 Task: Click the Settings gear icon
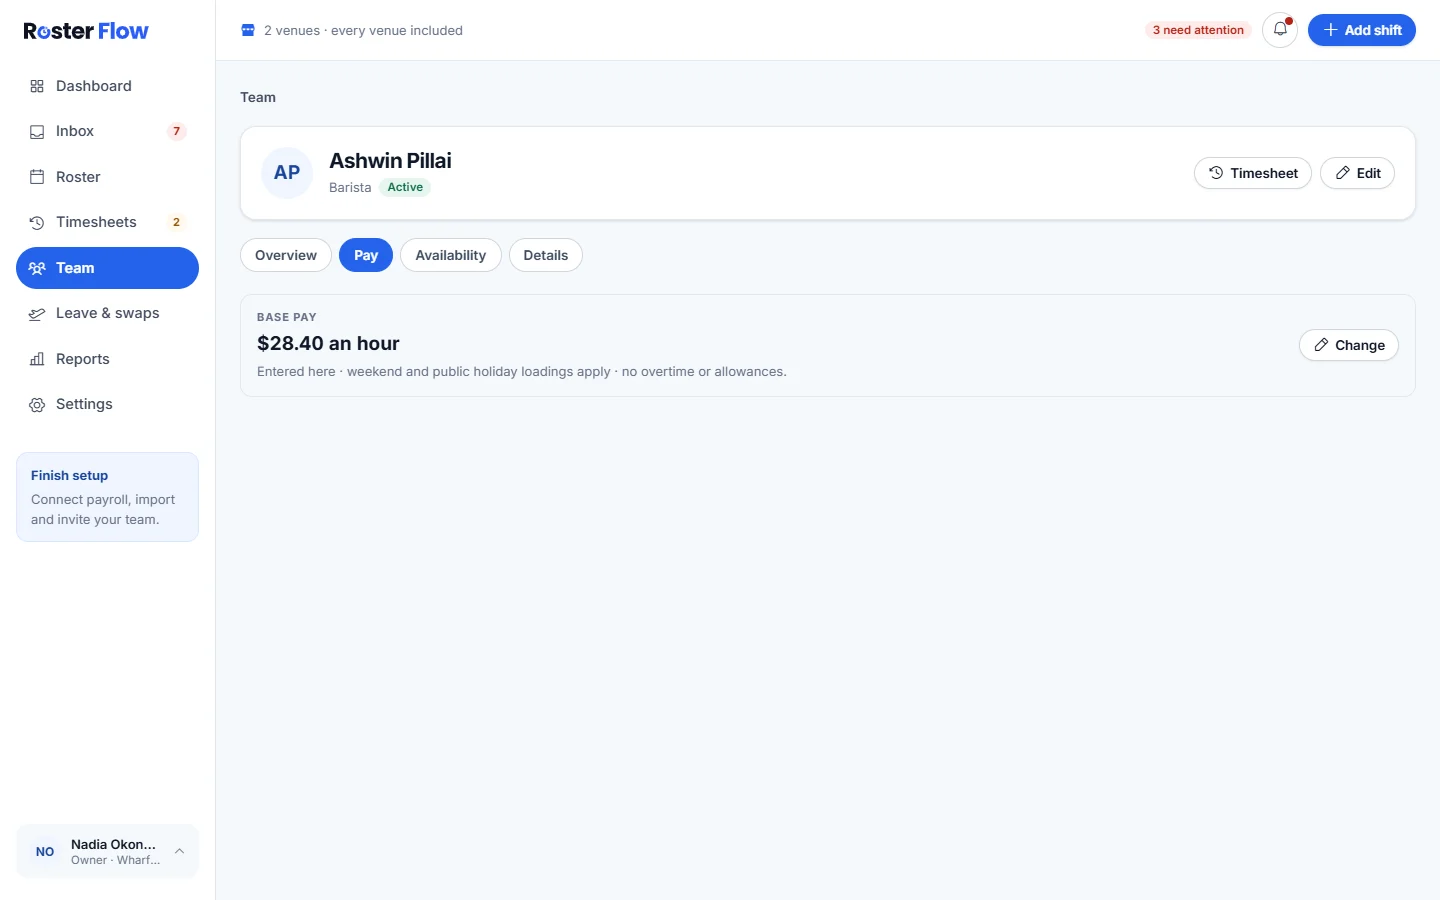(37, 404)
